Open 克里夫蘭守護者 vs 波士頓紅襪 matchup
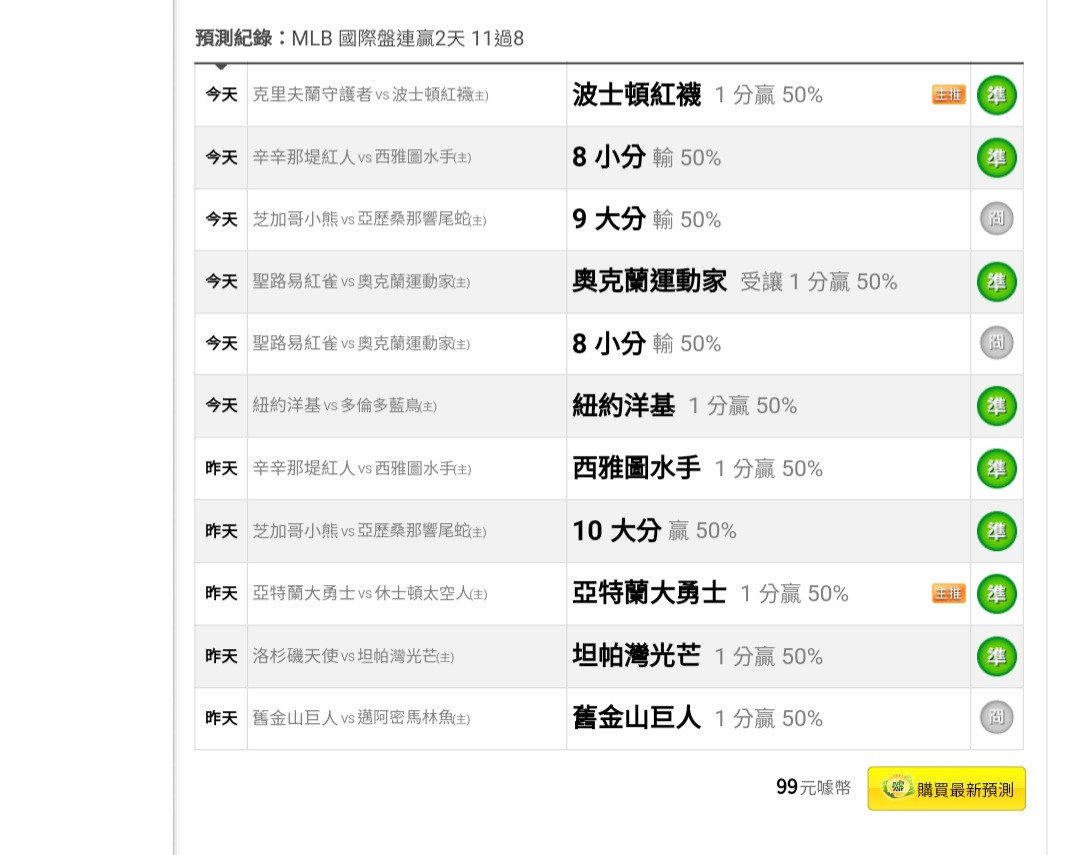Image resolution: width=1080 pixels, height=855 pixels. [370, 95]
